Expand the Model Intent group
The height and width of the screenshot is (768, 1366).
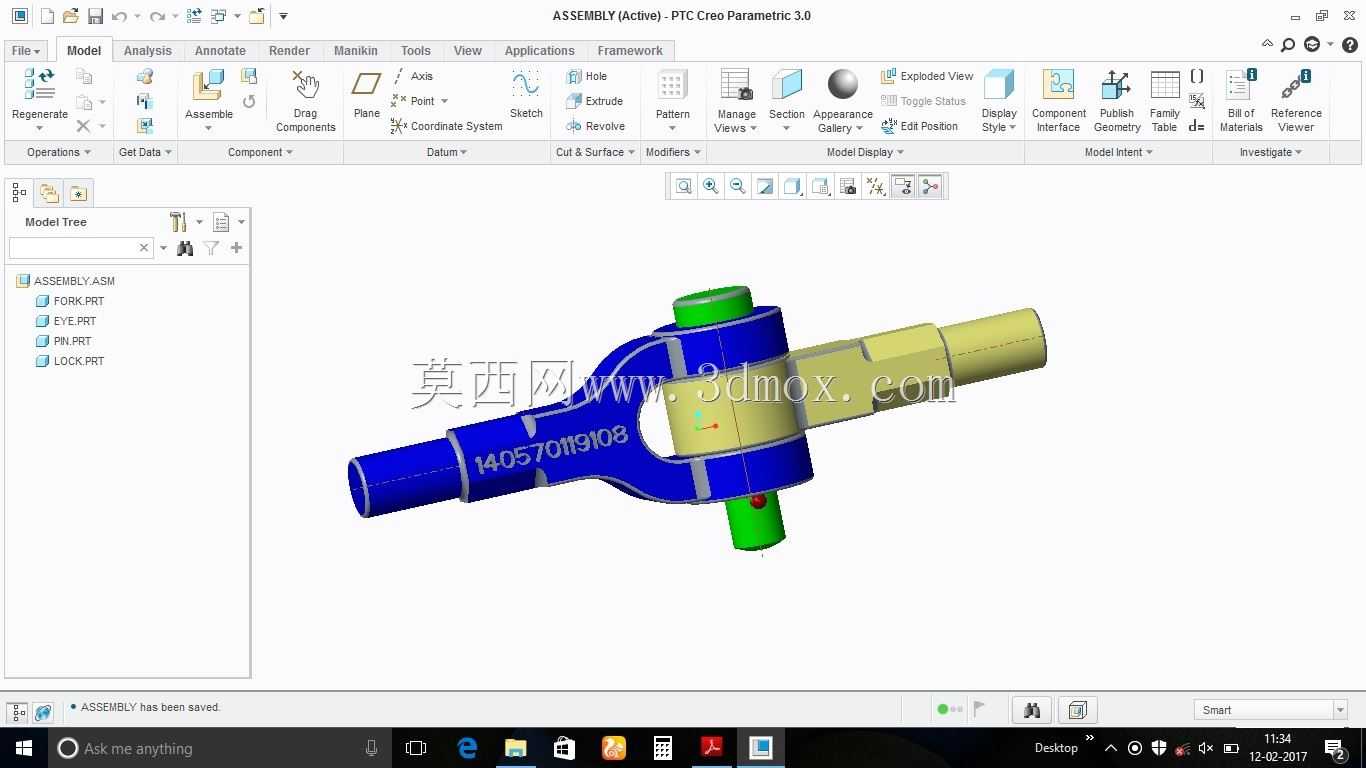click(1119, 152)
